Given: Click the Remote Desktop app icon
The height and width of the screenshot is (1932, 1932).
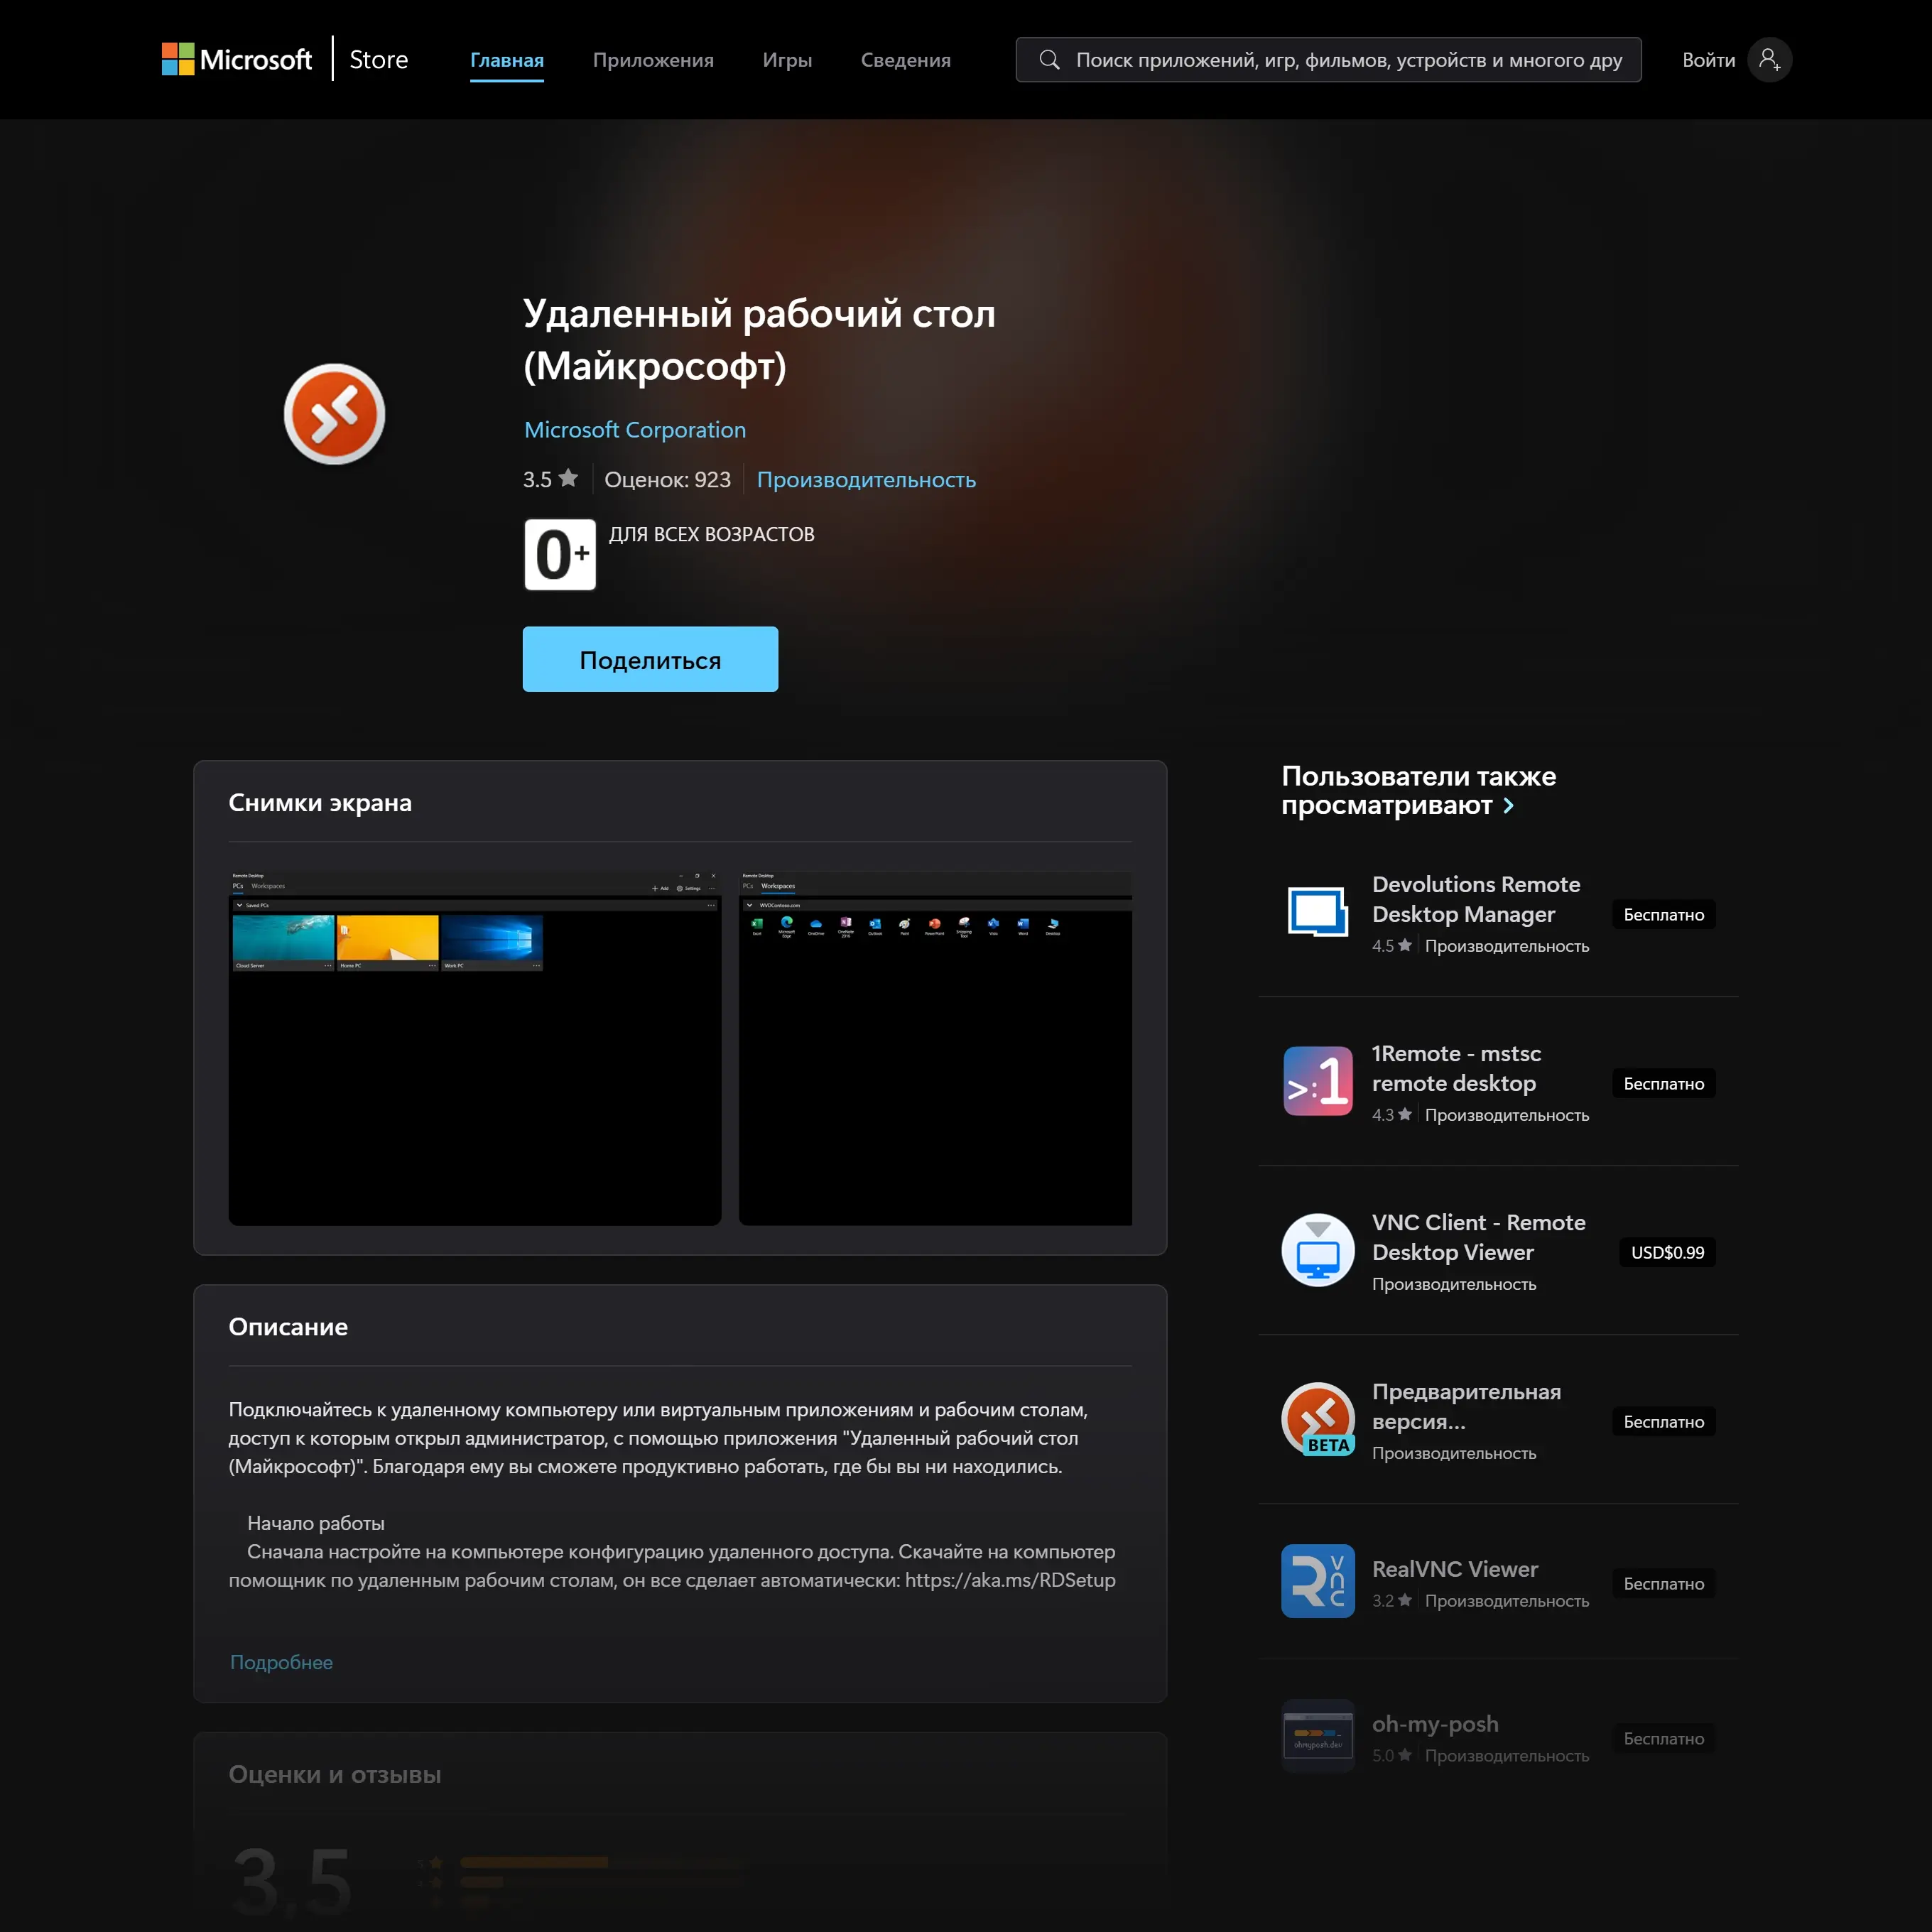Looking at the screenshot, I should (334, 414).
